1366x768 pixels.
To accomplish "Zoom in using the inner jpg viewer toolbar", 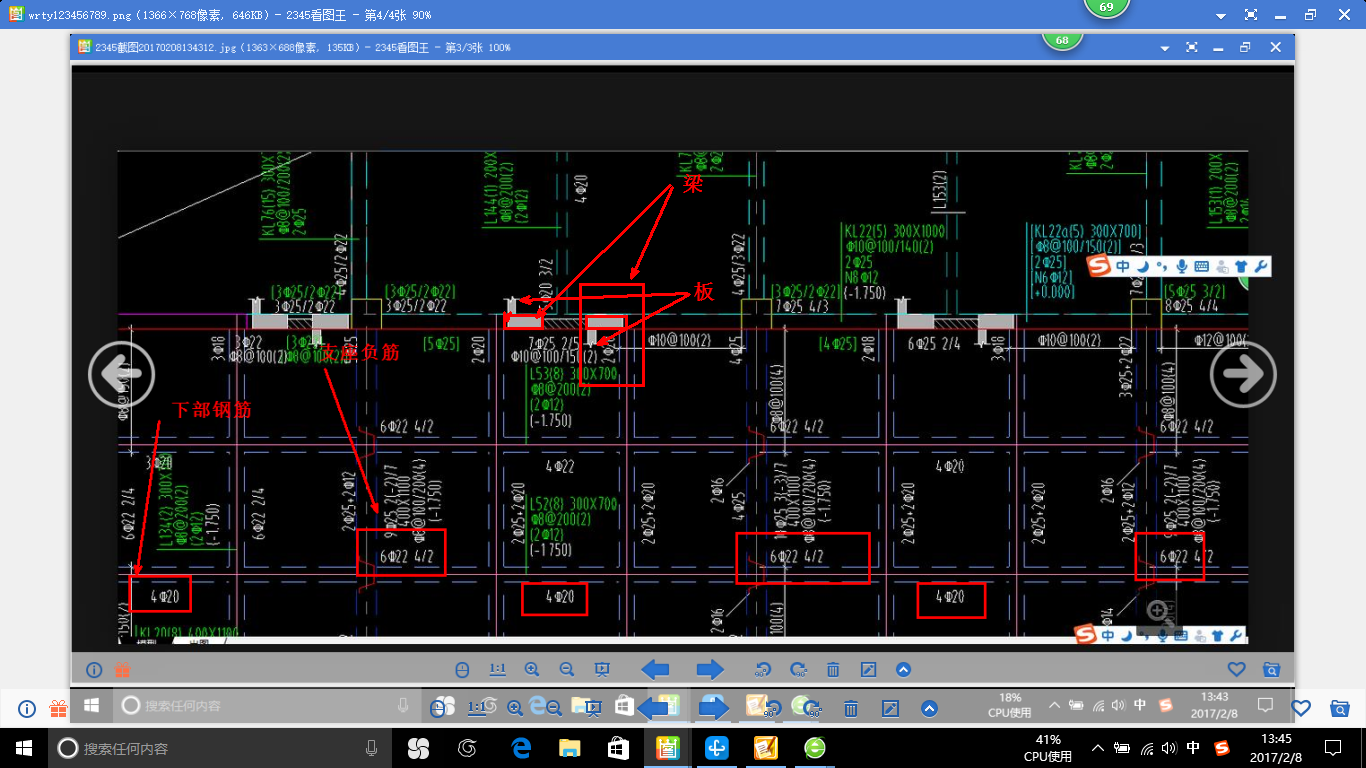I will 532,669.
